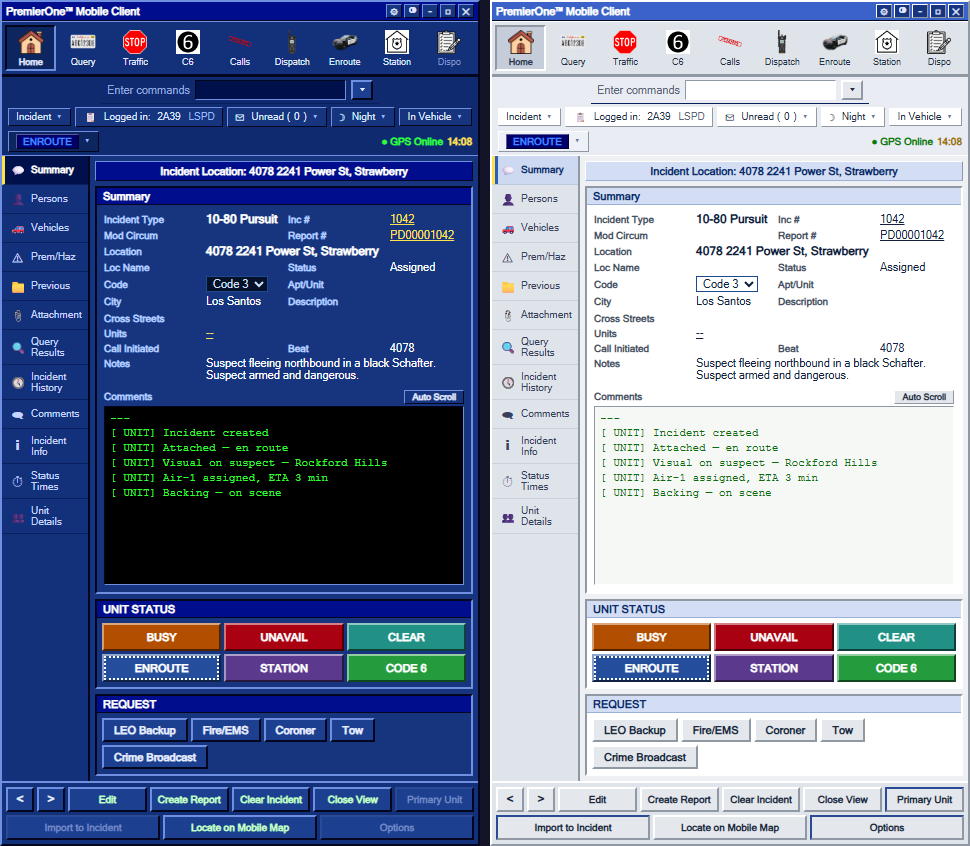Open Unread (0) dropdown in dark window
Viewport: 970px width, 846px height.
[277, 116]
